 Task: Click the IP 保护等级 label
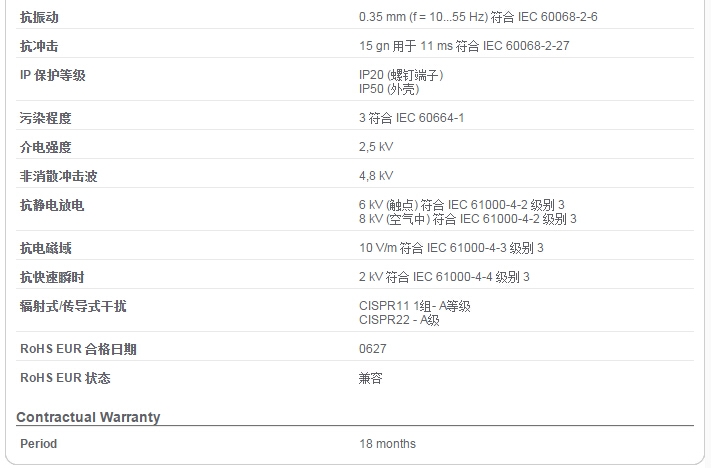click(x=53, y=75)
